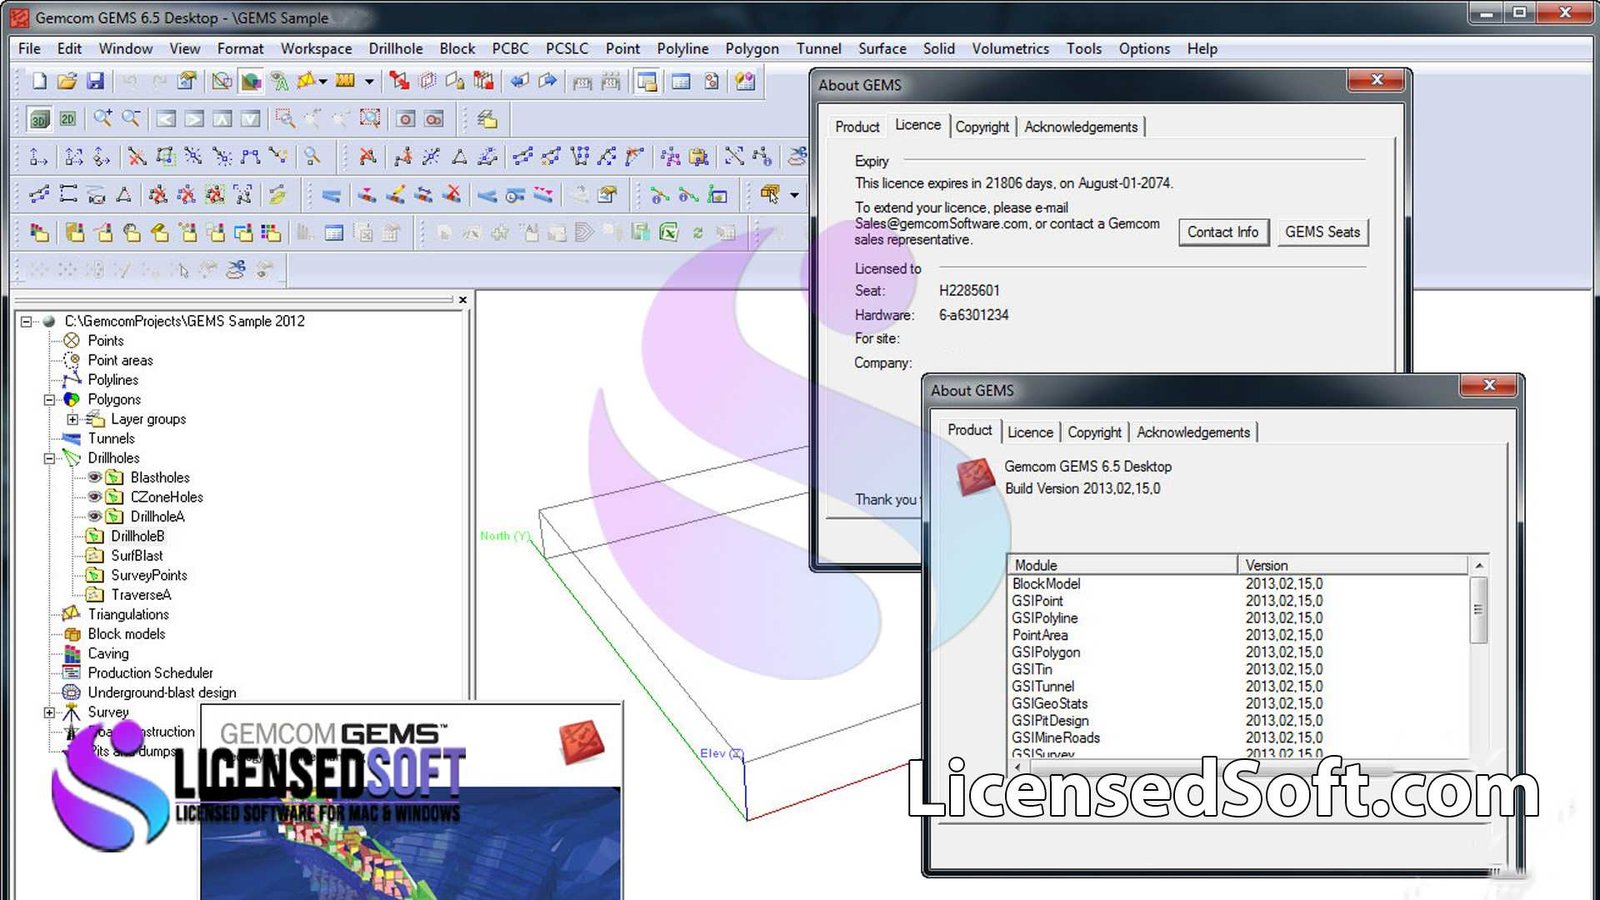Image resolution: width=1600 pixels, height=900 pixels.
Task: Select the GSIGeoStats row in module list
Action: pos(1239,704)
